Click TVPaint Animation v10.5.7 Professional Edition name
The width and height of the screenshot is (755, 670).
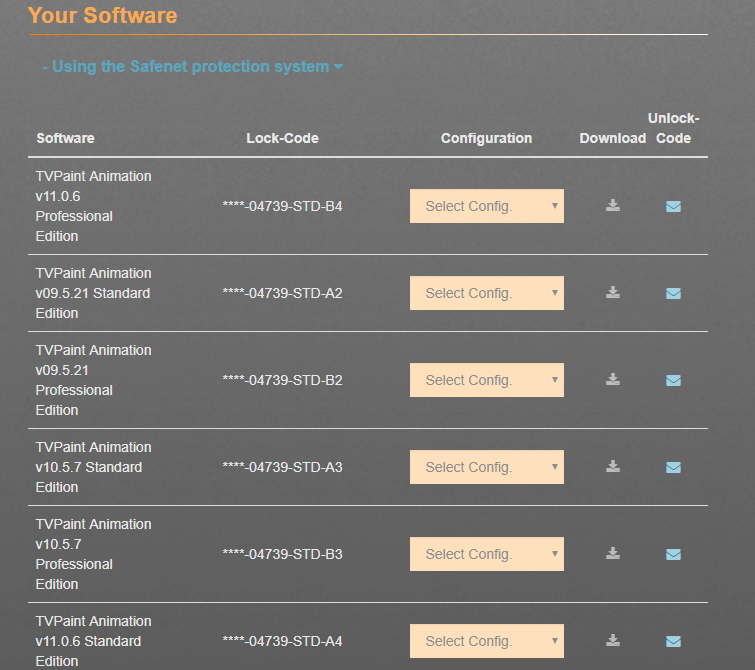[x=93, y=554]
